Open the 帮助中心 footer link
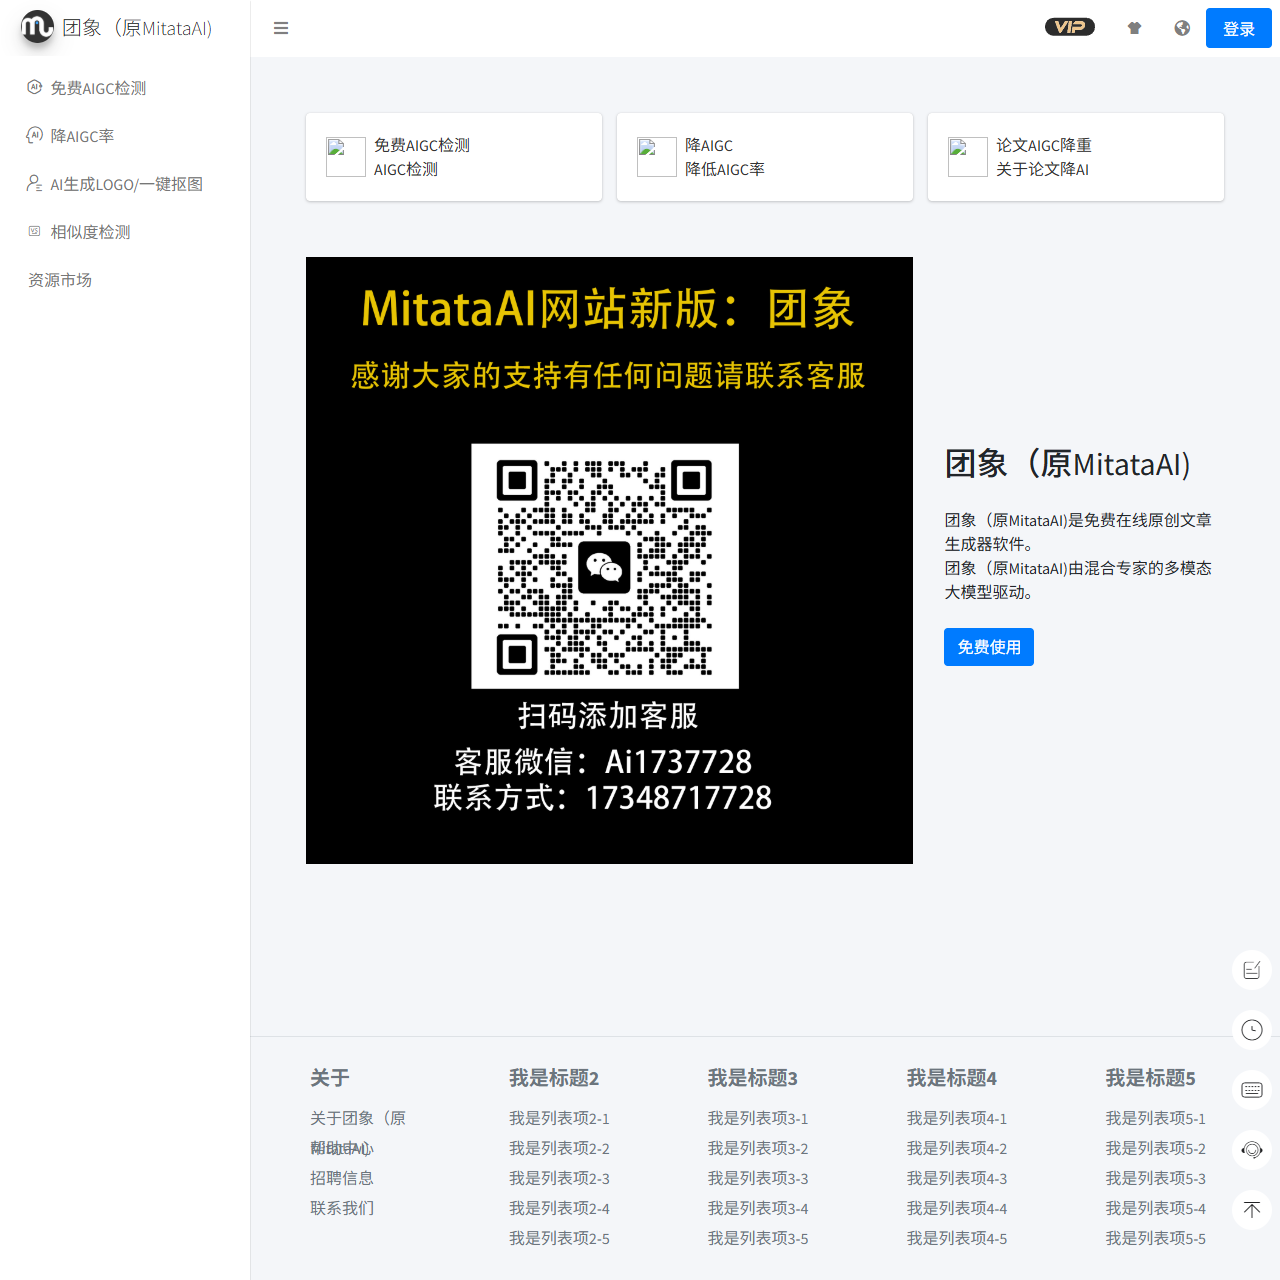 341,1148
